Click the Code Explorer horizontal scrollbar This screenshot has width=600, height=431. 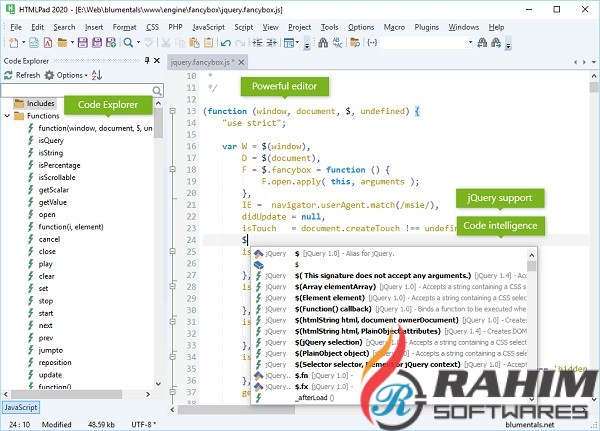(77, 394)
